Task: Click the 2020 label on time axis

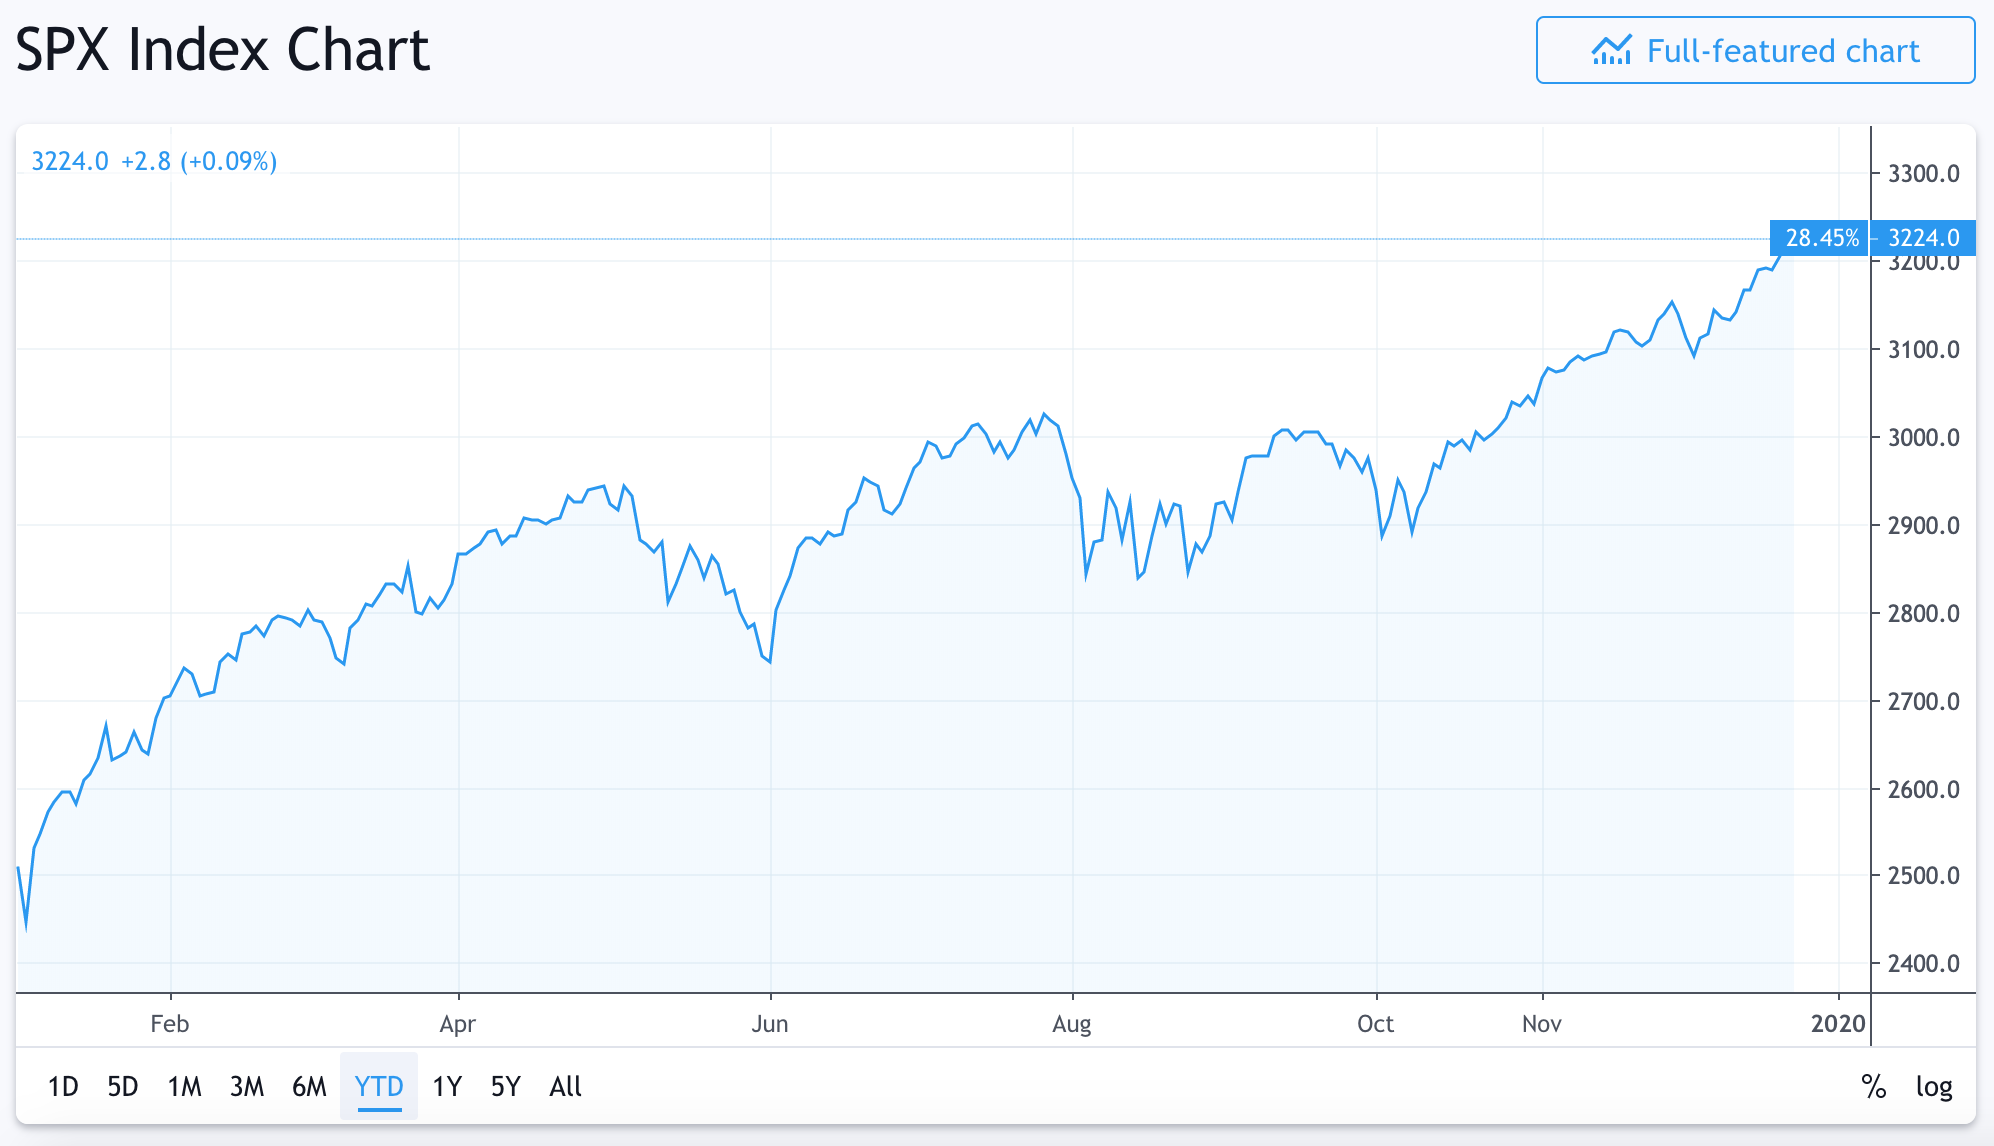Action: [1838, 1024]
